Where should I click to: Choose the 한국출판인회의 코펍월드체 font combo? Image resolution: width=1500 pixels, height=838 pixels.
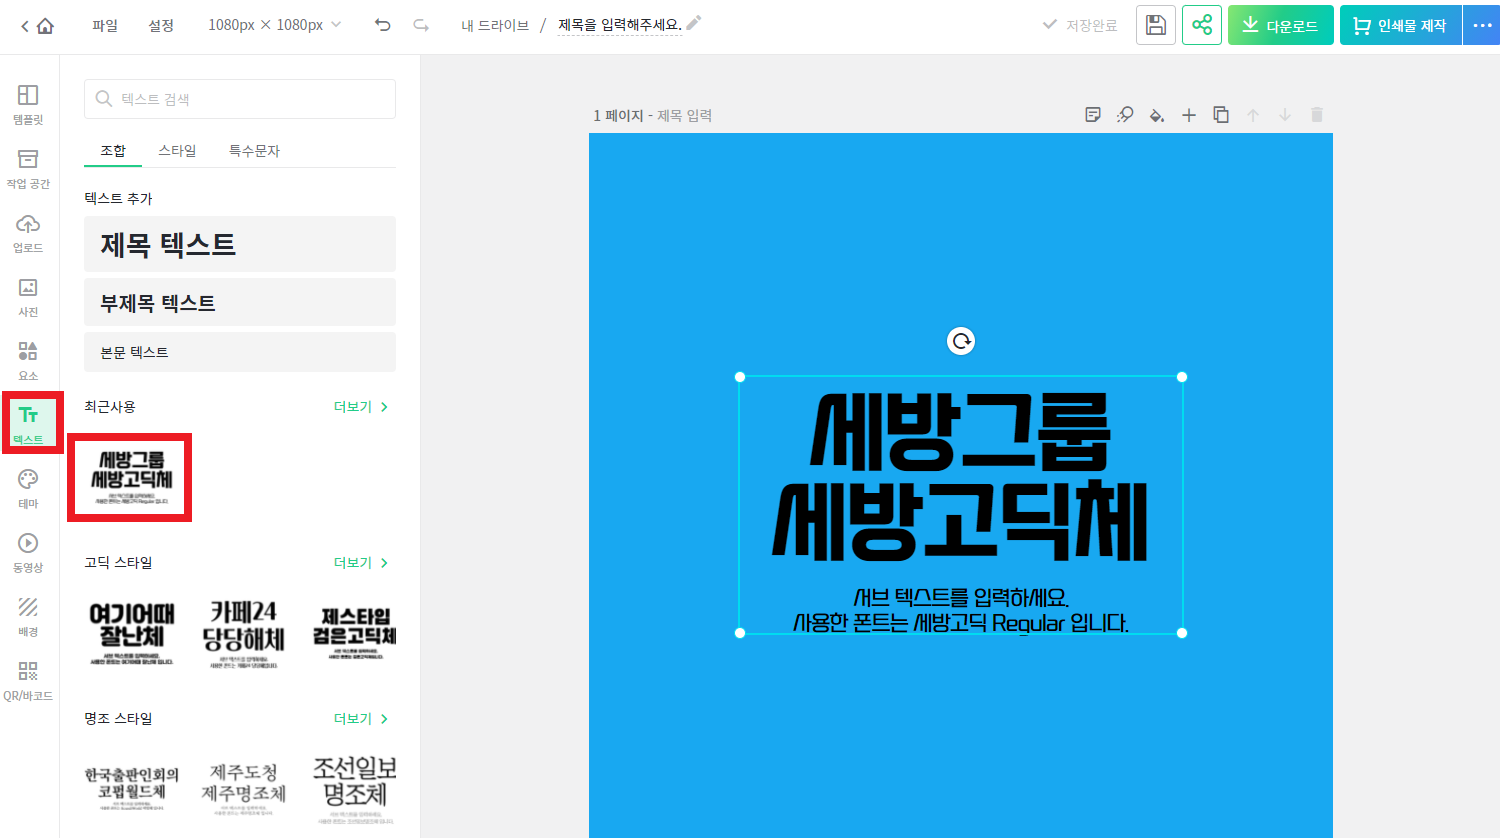(132, 788)
